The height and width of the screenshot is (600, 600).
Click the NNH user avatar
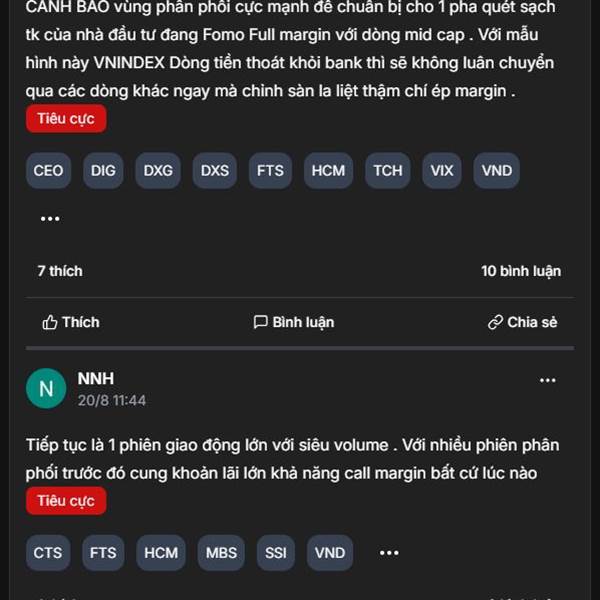click(x=46, y=388)
